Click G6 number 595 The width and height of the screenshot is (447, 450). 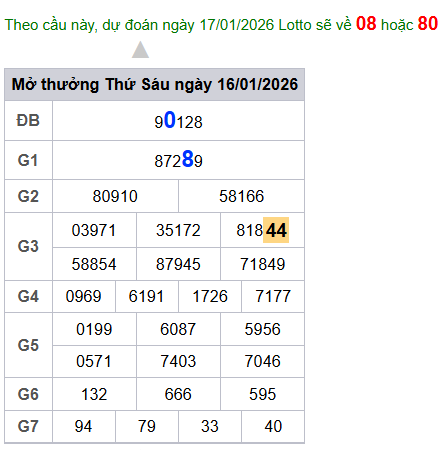coord(263,394)
